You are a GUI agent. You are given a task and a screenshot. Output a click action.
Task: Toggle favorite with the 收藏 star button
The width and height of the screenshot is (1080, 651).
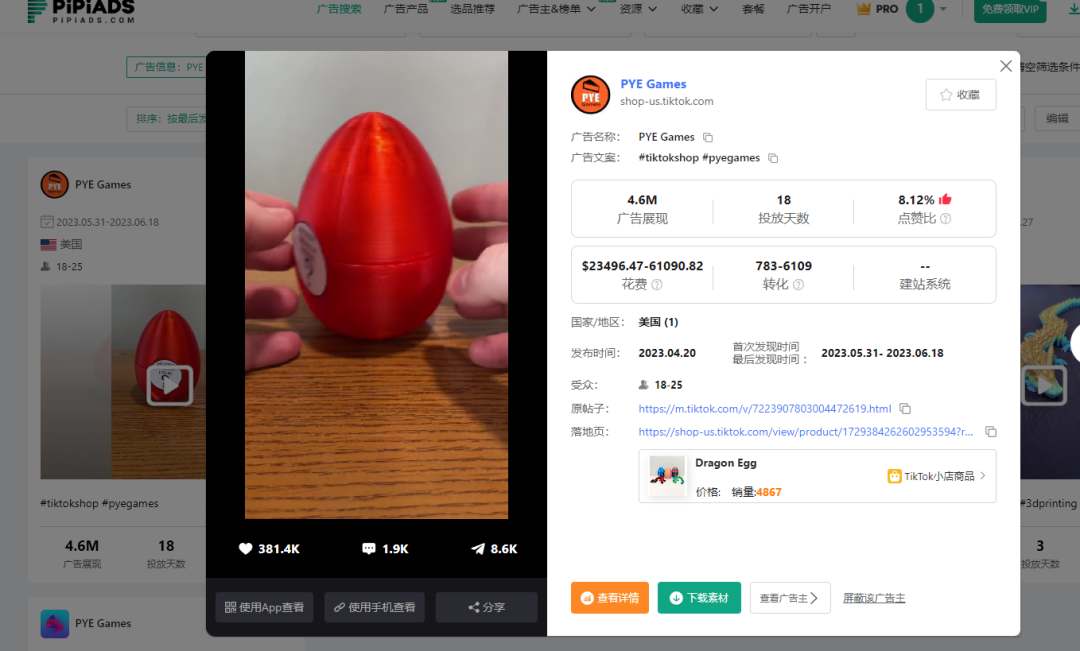pyautogui.click(x=960, y=94)
